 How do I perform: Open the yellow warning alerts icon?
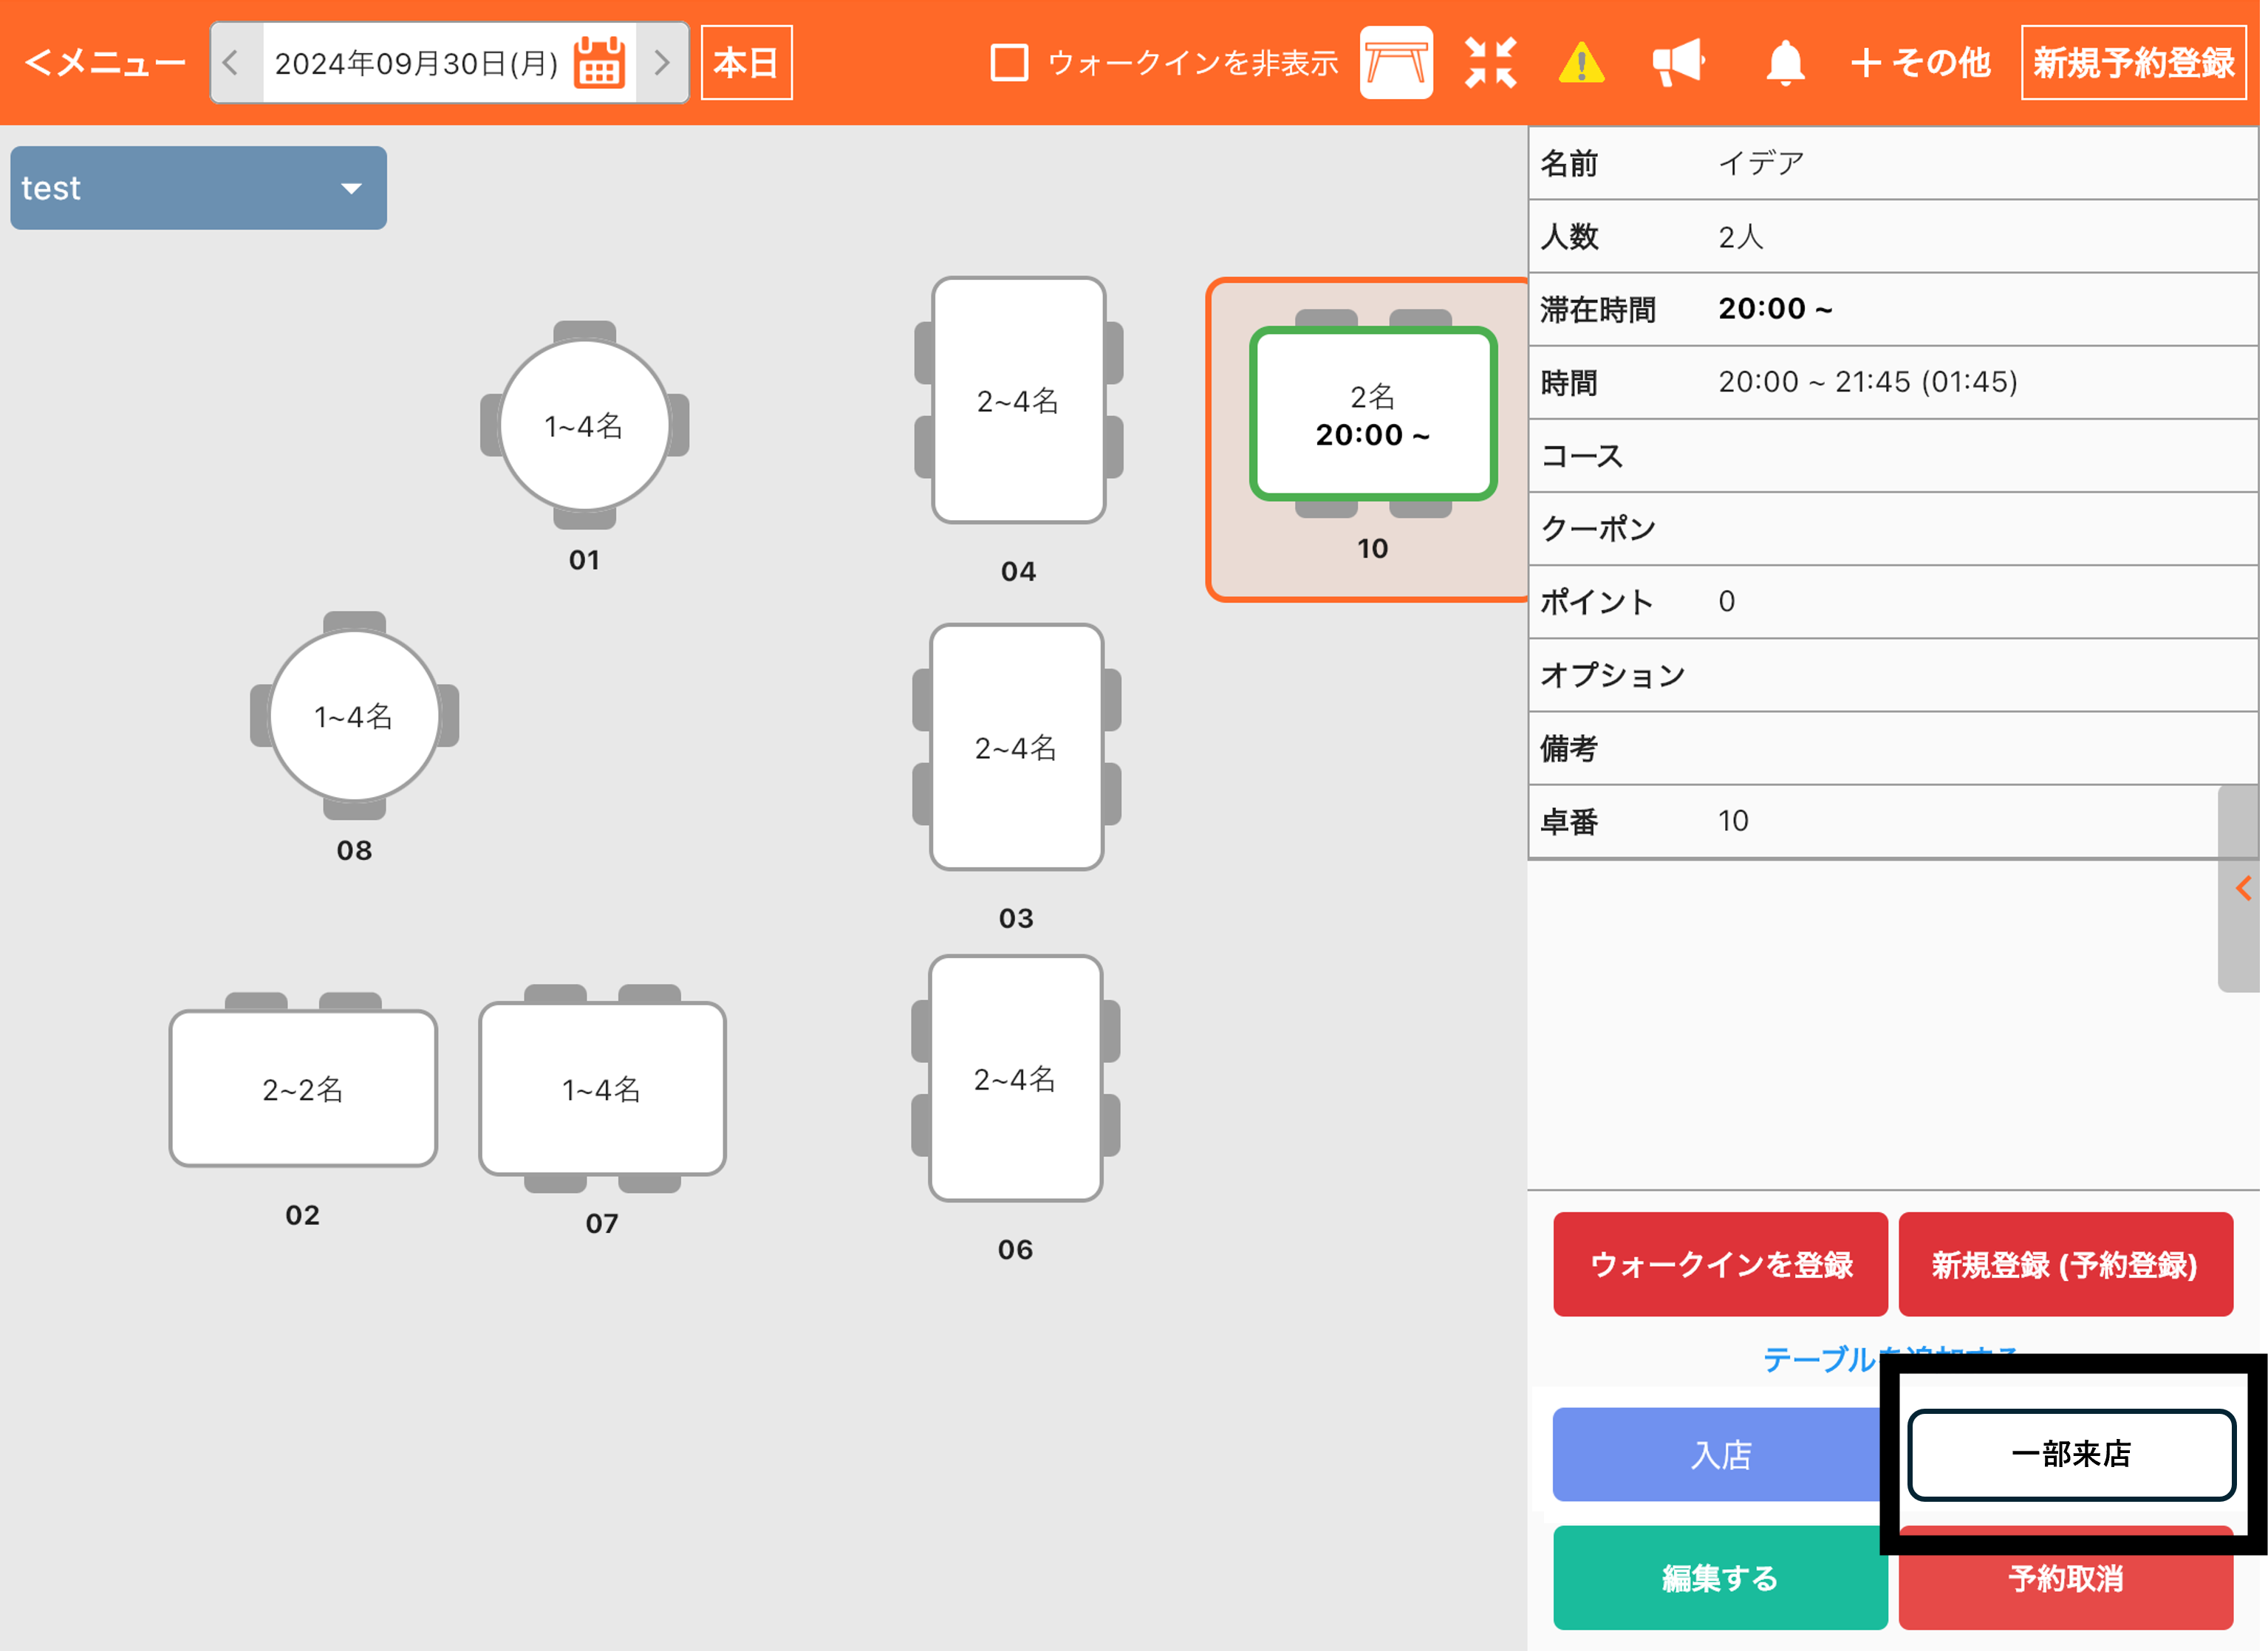point(1581,63)
